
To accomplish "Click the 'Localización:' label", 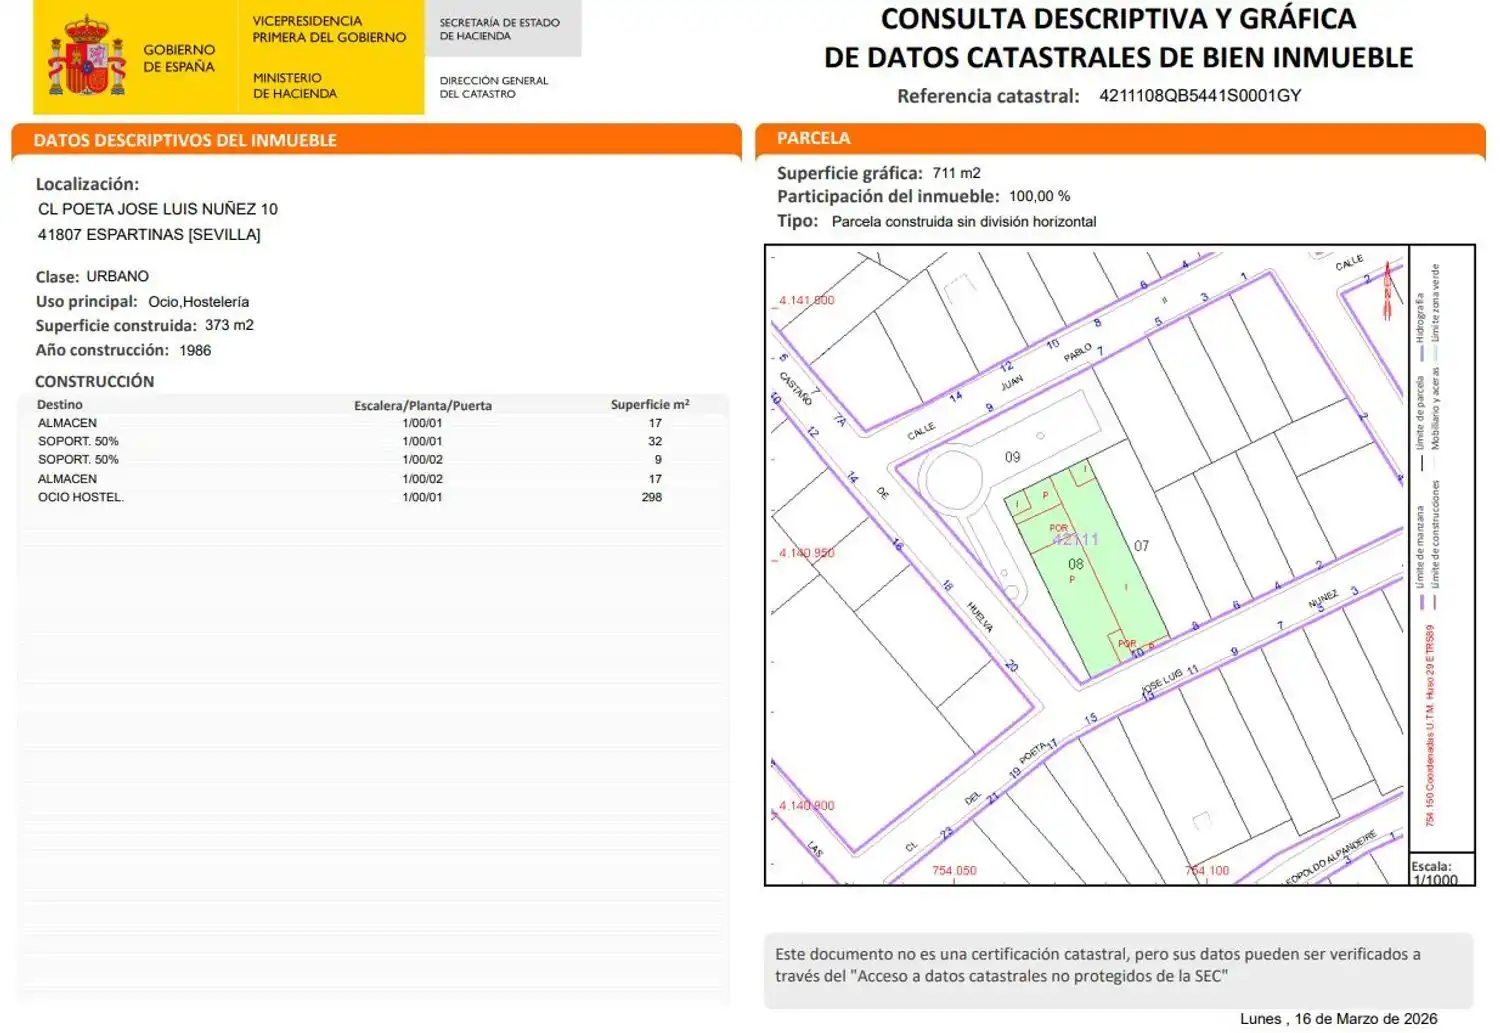I will coord(88,184).
